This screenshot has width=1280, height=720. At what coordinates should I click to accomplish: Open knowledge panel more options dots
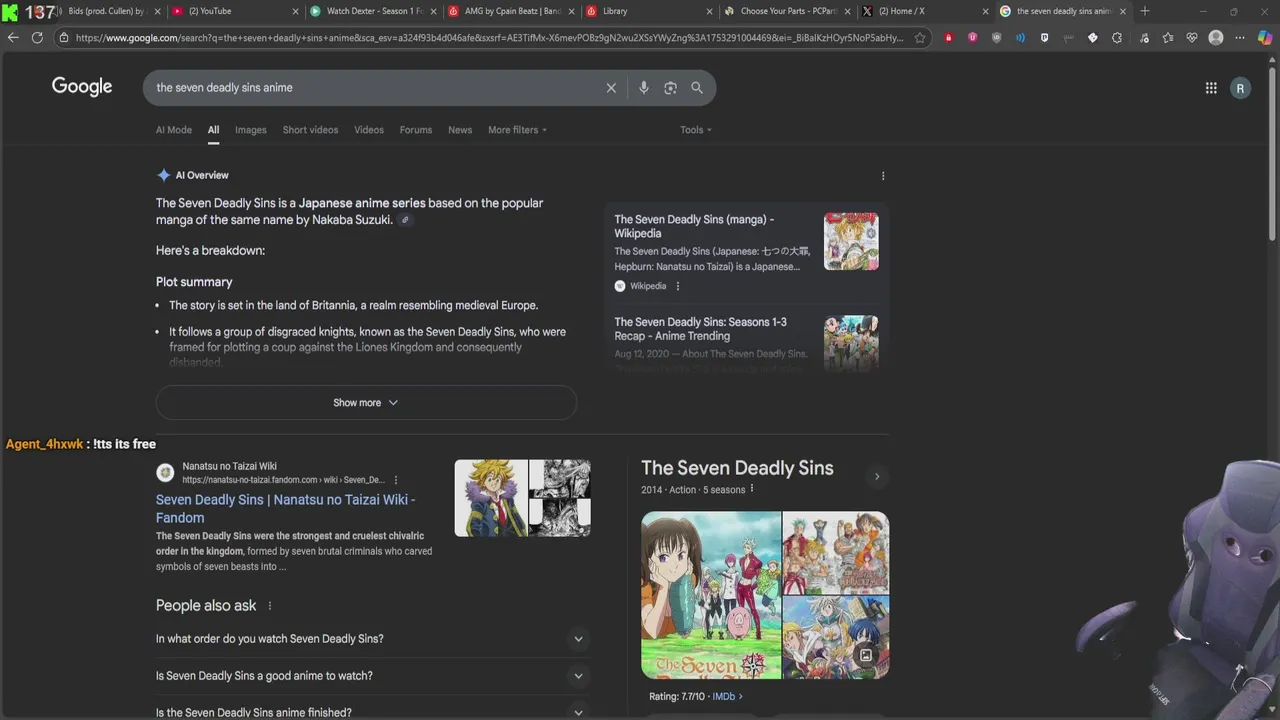click(x=752, y=489)
